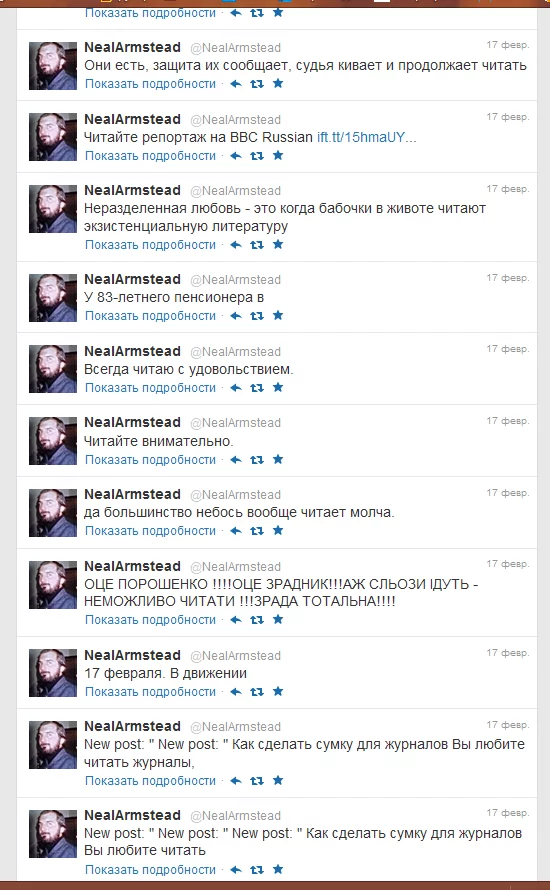Retweet the last 'Как сделать сумку' tweet
550x890 pixels.
click(257, 870)
